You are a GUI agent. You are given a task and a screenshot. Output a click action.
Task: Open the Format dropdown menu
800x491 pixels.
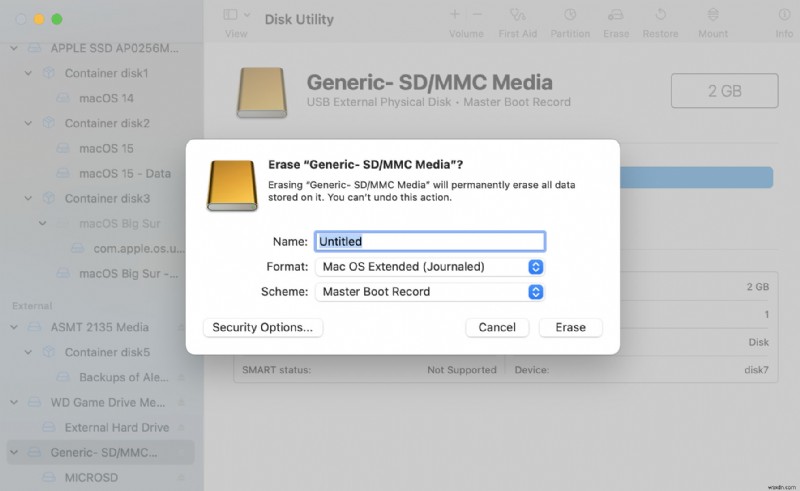(430, 267)
